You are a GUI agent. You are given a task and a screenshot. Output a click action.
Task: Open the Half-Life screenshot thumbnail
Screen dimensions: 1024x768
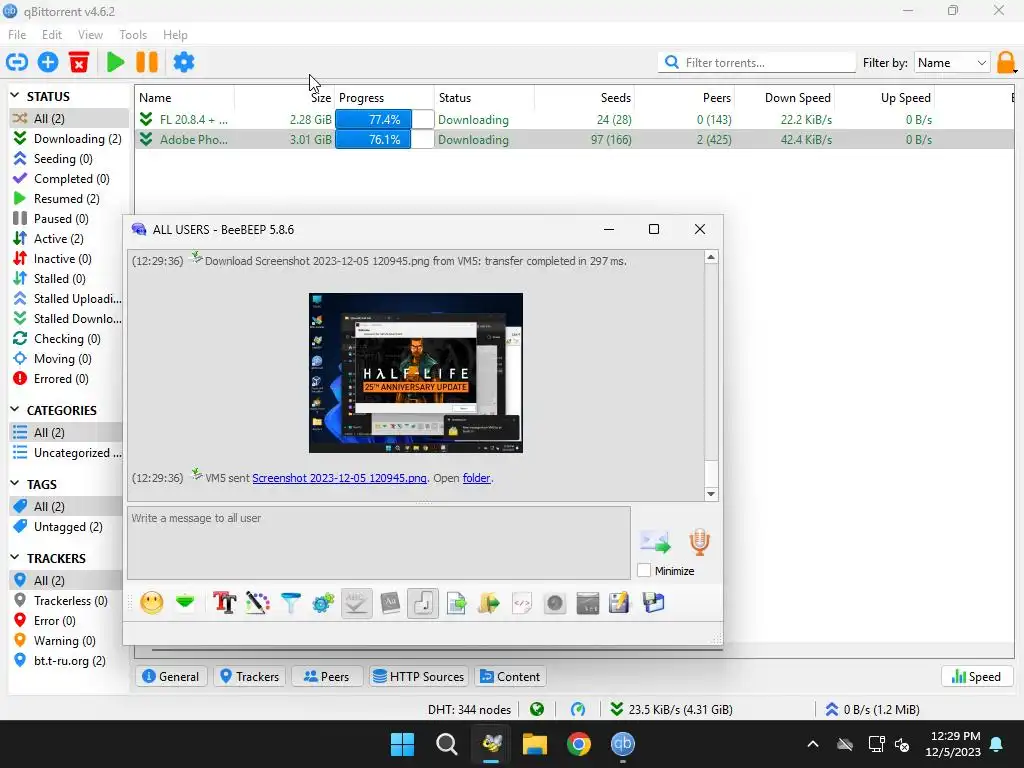416,373
